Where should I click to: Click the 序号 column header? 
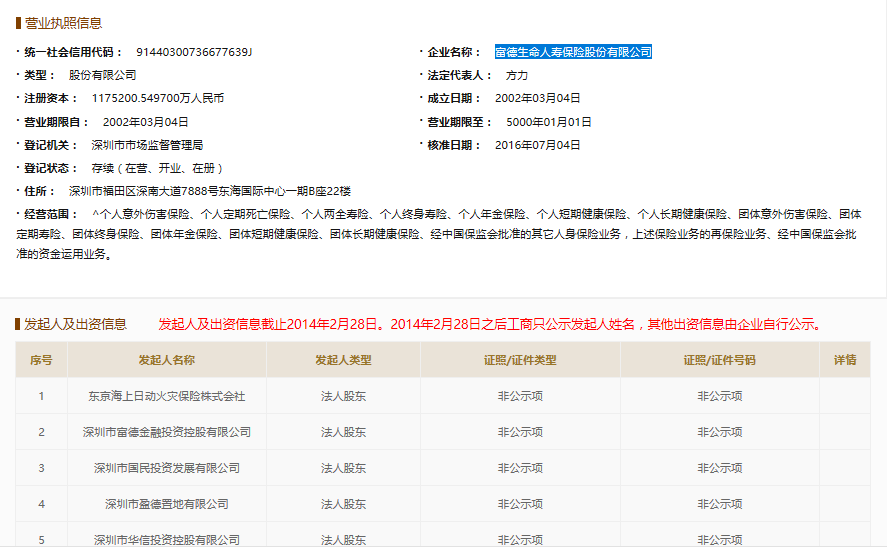(41, 360)
